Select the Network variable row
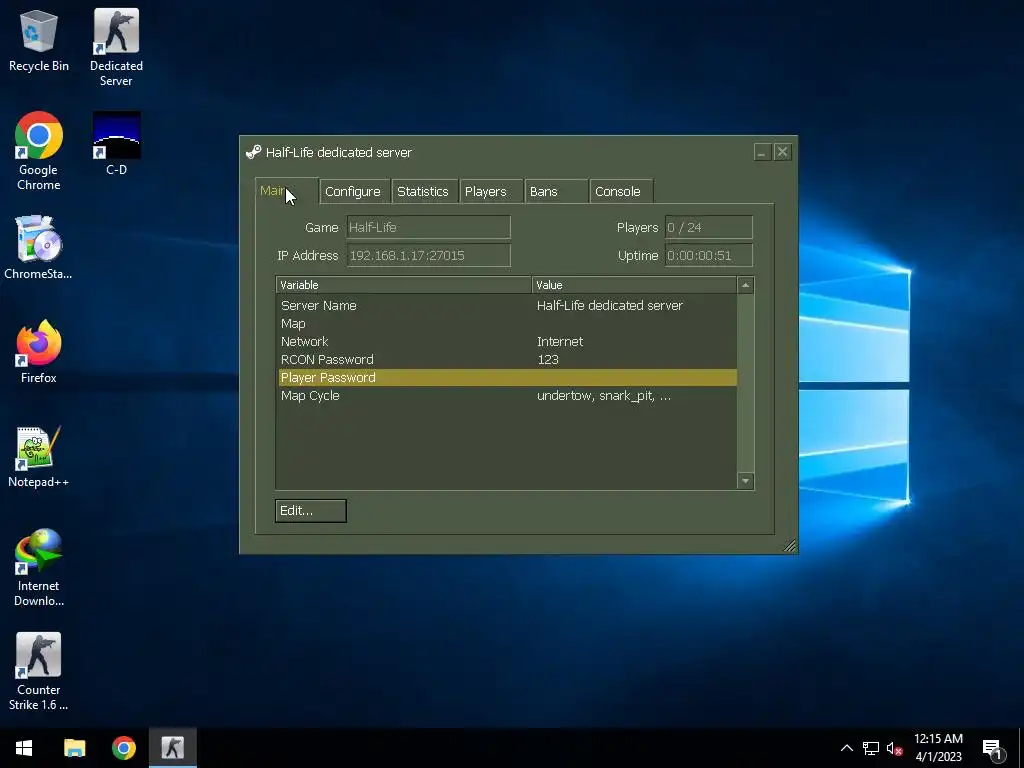1024x768 pixels. pyautogui.click(x=506, y=342)
